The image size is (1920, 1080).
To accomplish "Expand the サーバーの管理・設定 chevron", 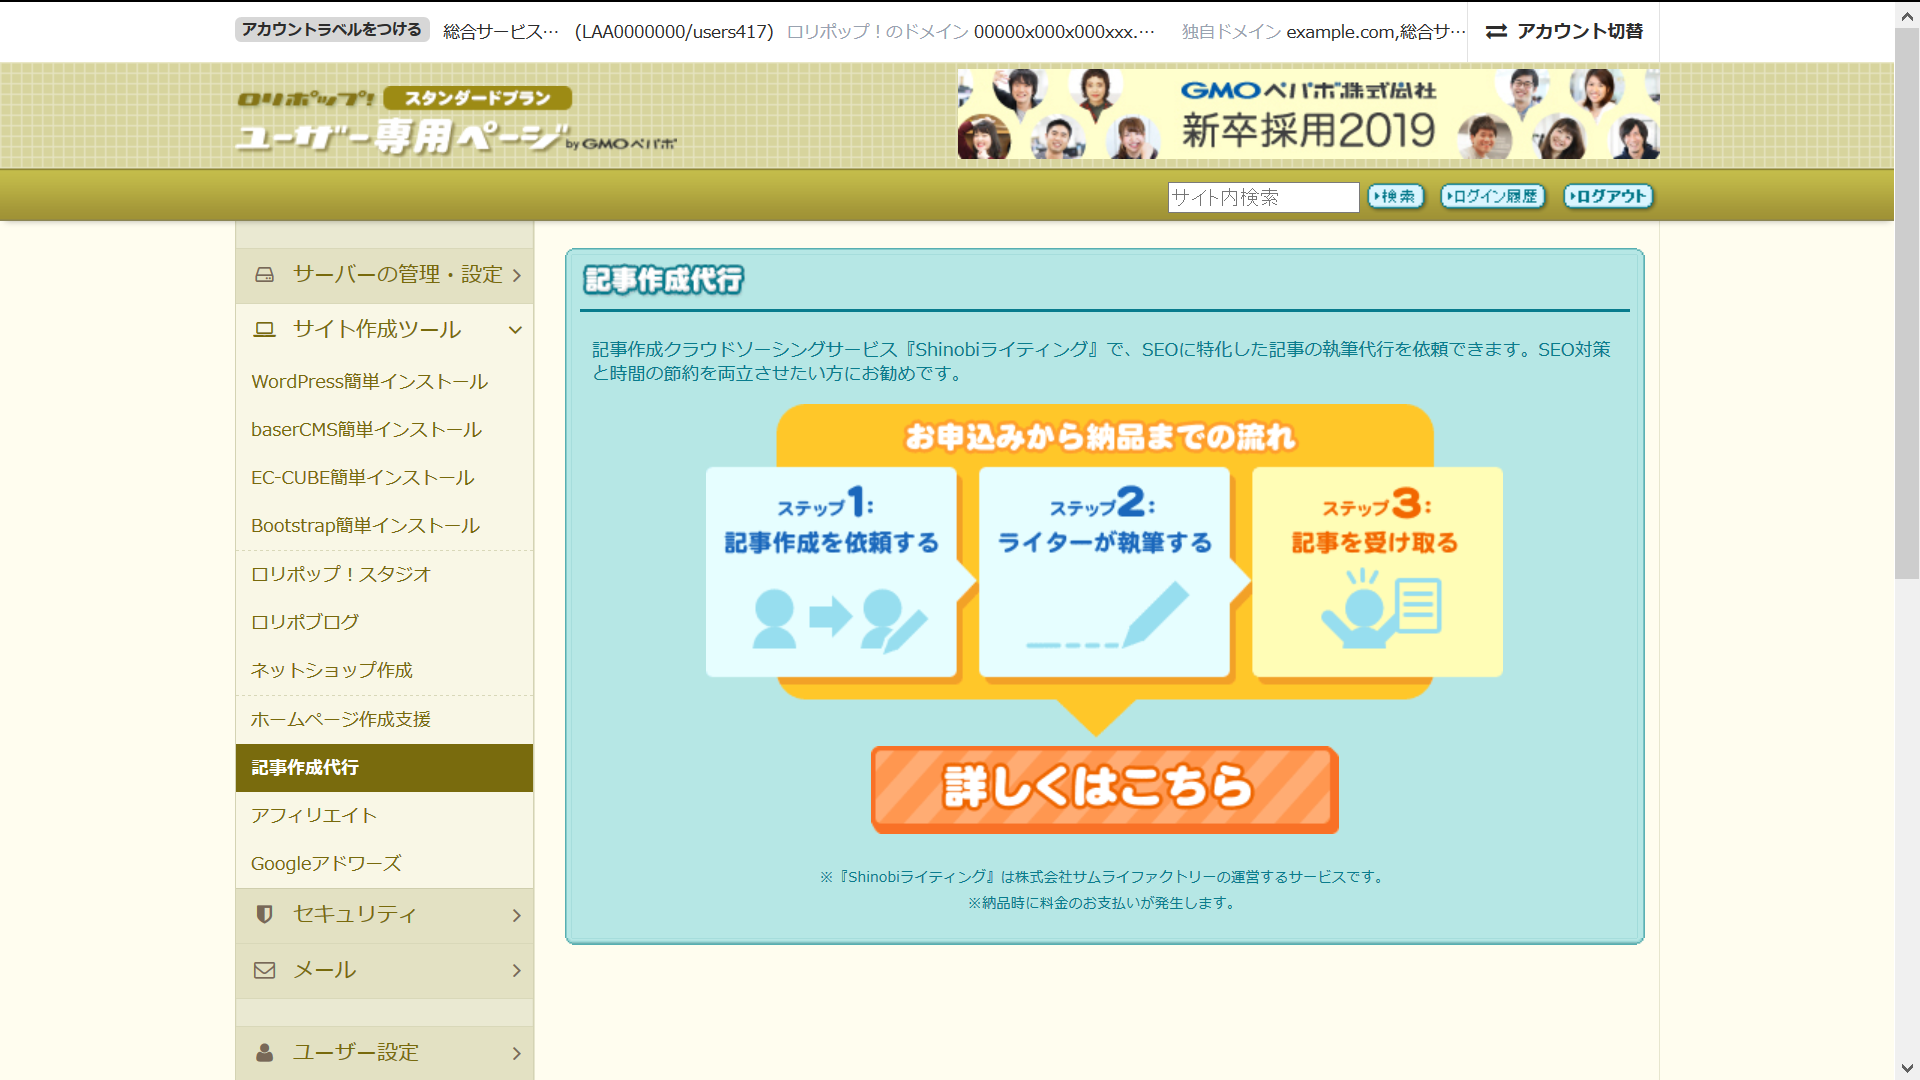I will (516, 275).
